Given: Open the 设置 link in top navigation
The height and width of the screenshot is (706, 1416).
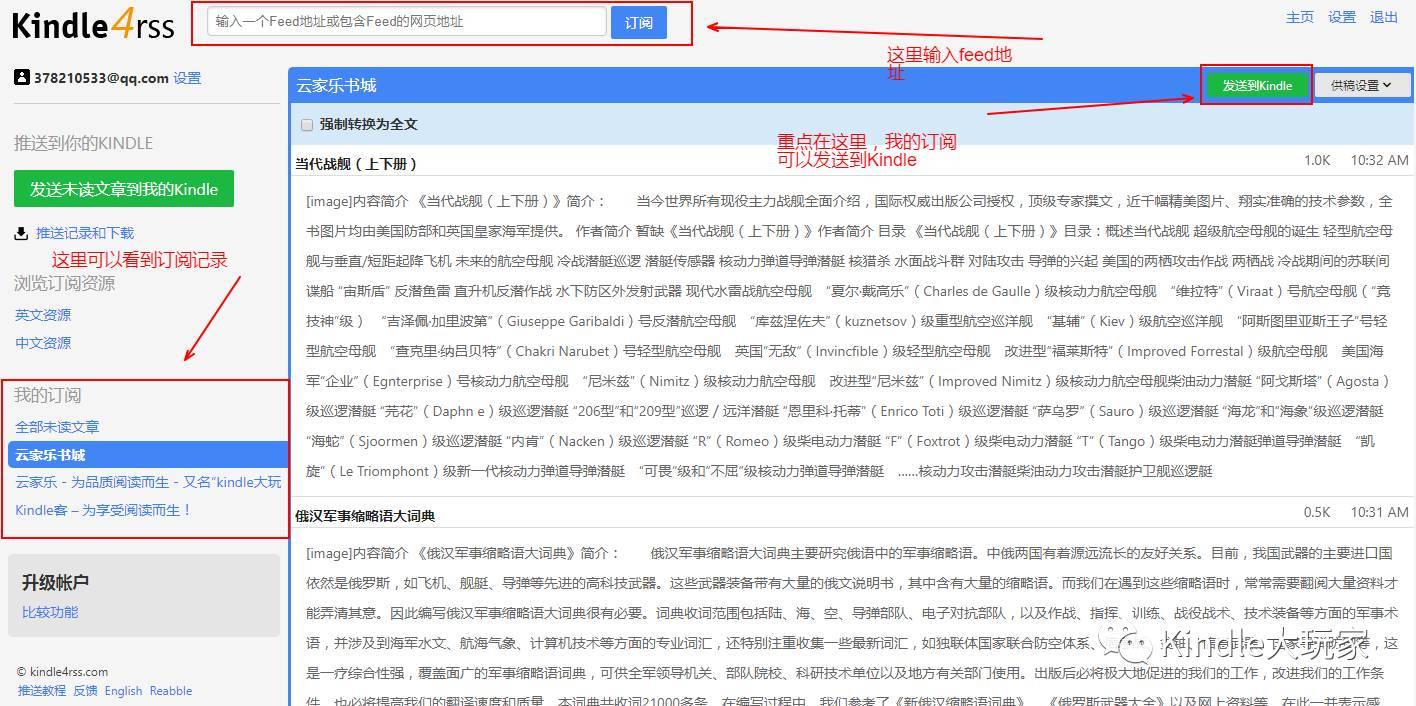Looking at the screenshot, I should coord(1342,17).
